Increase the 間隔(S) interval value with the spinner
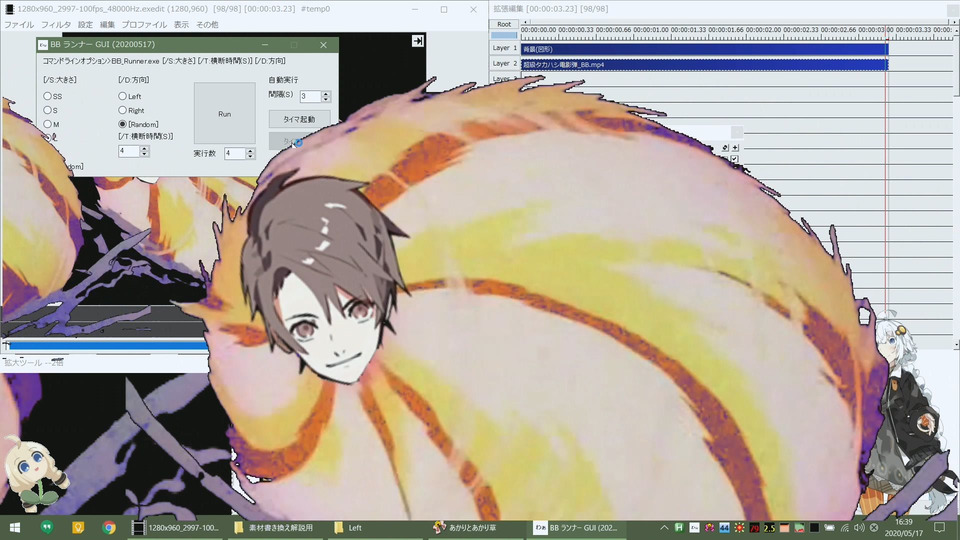 click(326, 94)
